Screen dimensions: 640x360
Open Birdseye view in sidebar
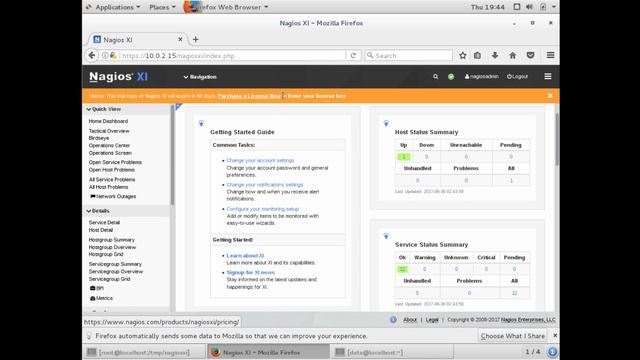pyautogui.click(x=99, y=138)
